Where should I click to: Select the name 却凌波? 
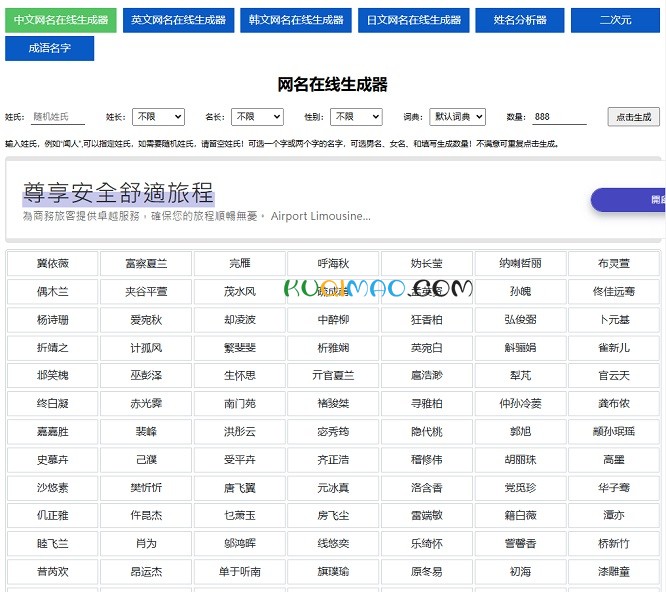click(240, 320)
